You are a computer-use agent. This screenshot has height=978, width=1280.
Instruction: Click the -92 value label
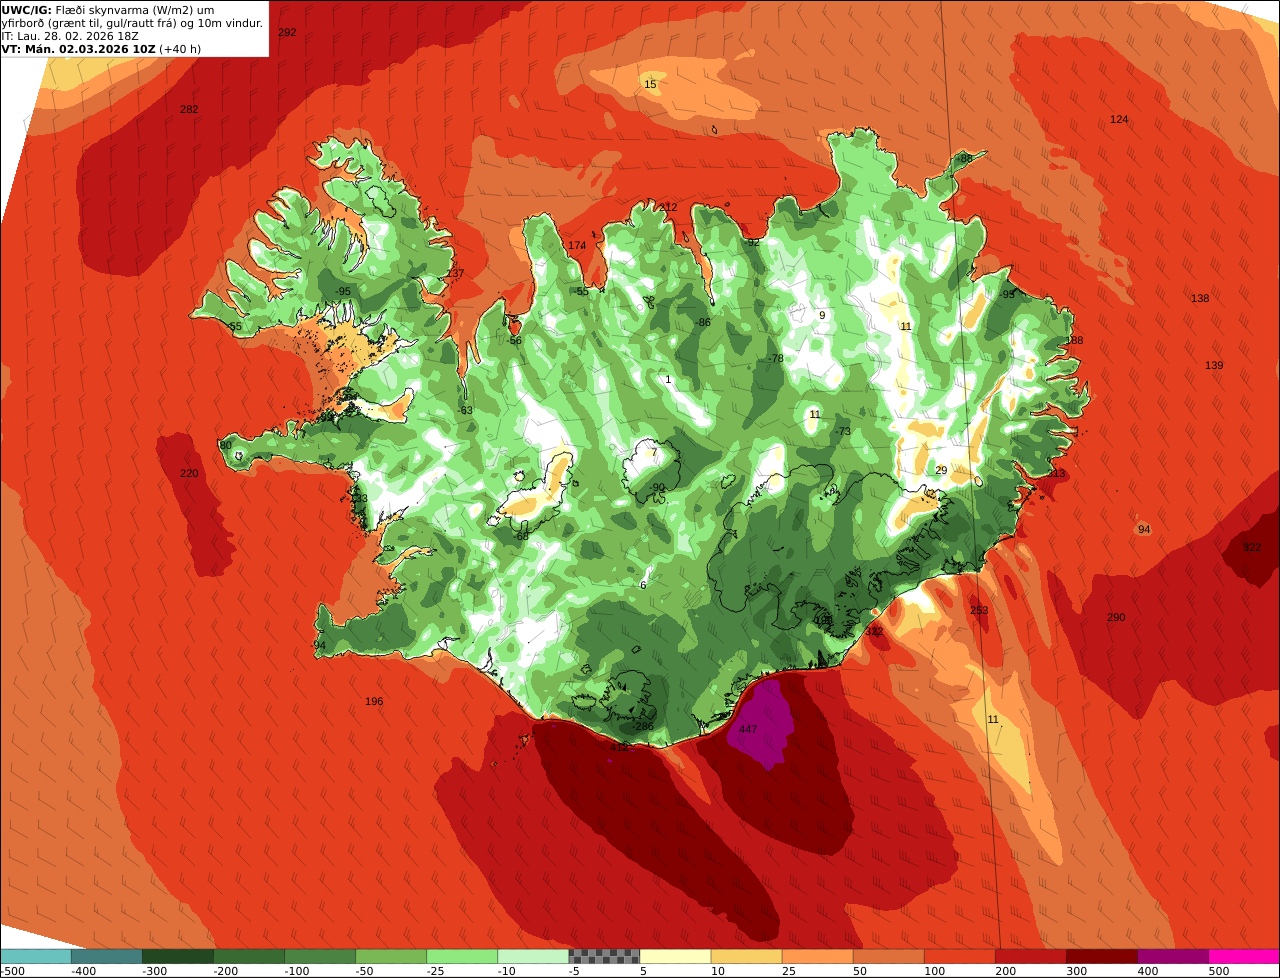(x=752, y=243)
